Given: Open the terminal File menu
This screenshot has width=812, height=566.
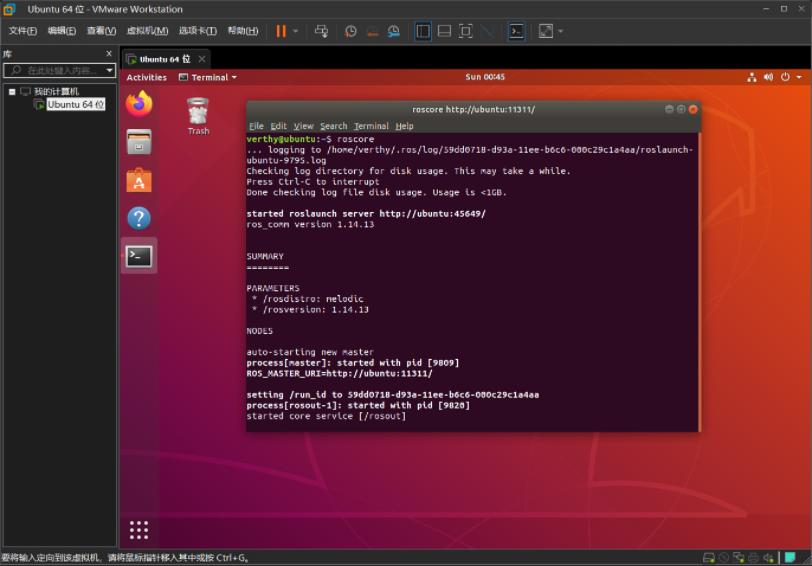Looking at the screenshot, I should [x=256, y=126].
